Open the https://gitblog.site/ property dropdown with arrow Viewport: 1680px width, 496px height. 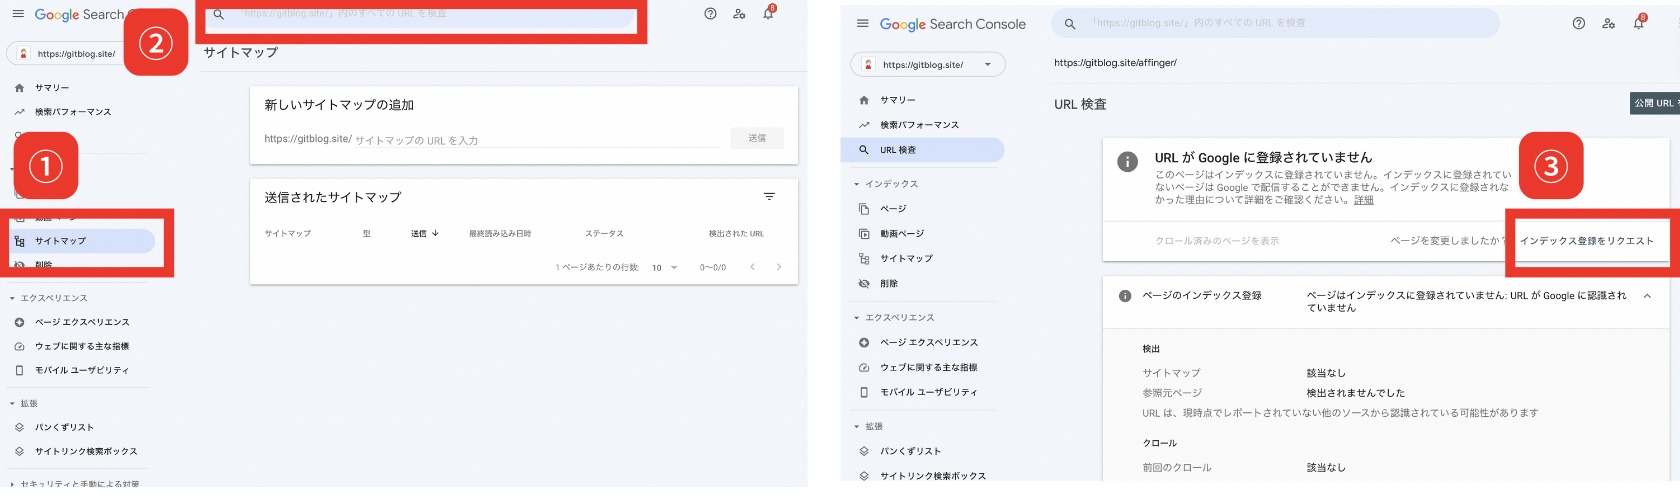(928, 65)
